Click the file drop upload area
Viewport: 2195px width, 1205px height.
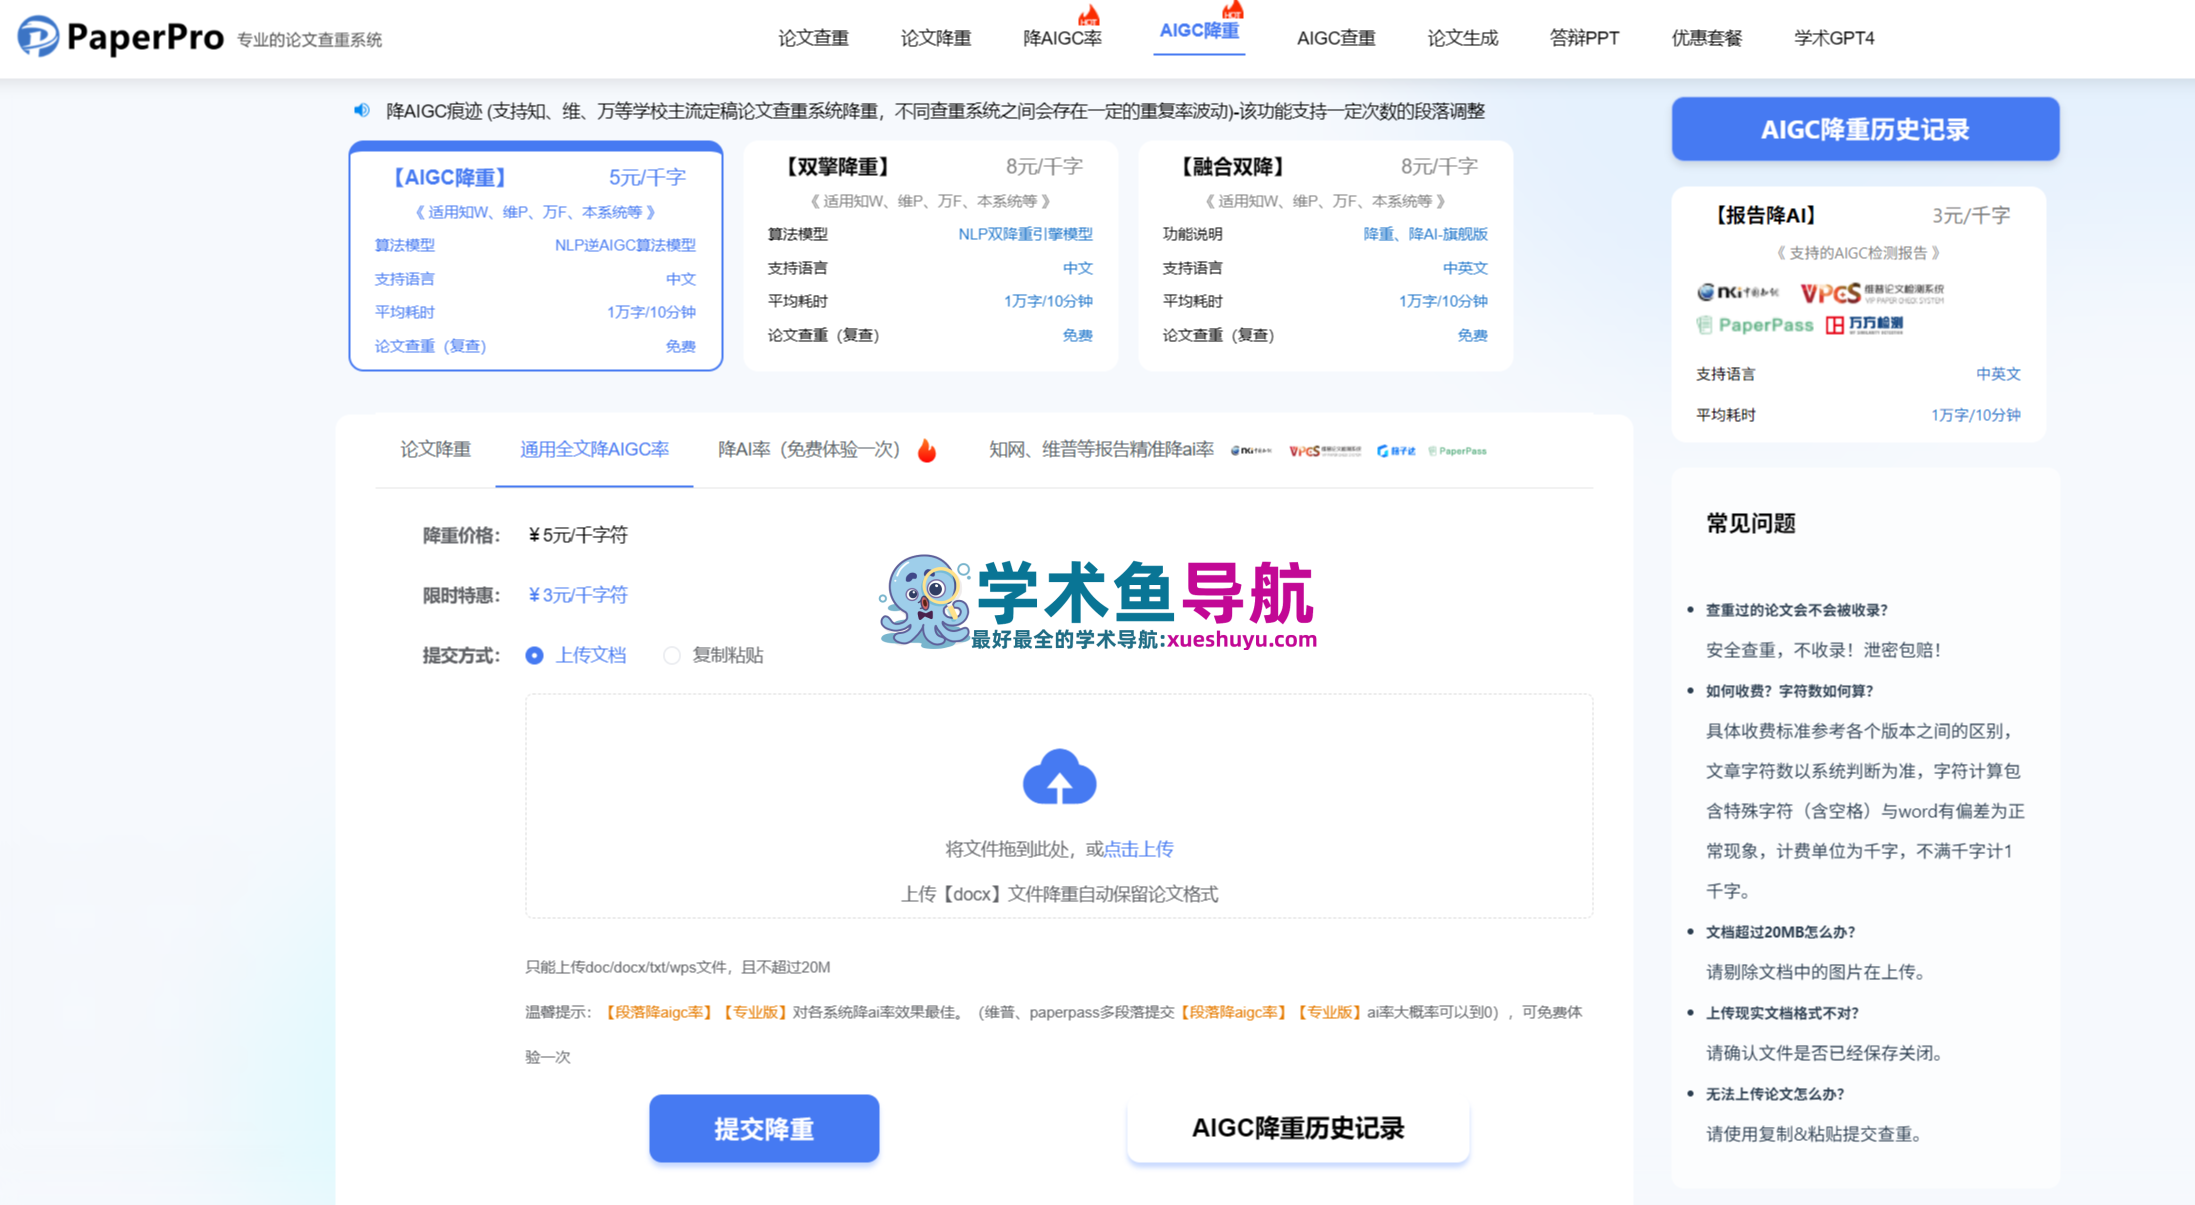click(x=1059, y=806)
